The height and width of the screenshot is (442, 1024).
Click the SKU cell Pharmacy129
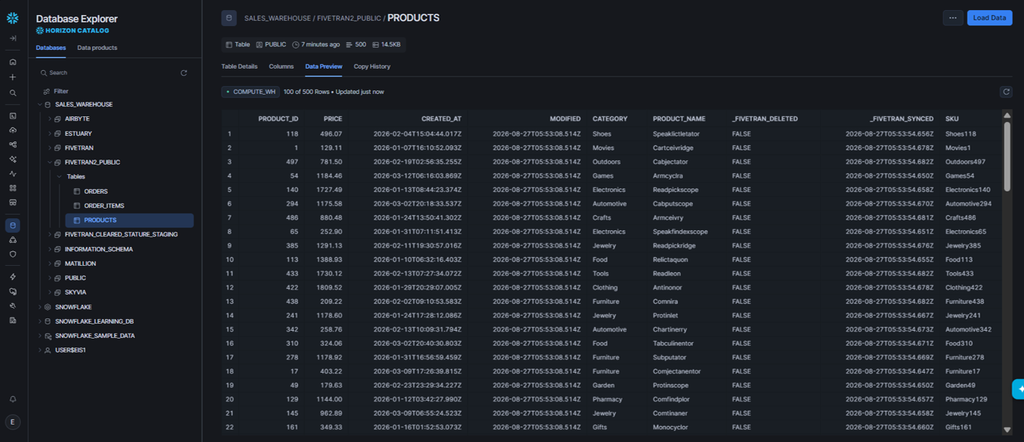click(966, 399)
